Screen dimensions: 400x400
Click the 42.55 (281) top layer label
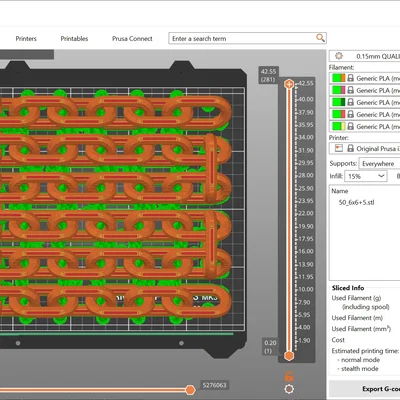point(268,75)
